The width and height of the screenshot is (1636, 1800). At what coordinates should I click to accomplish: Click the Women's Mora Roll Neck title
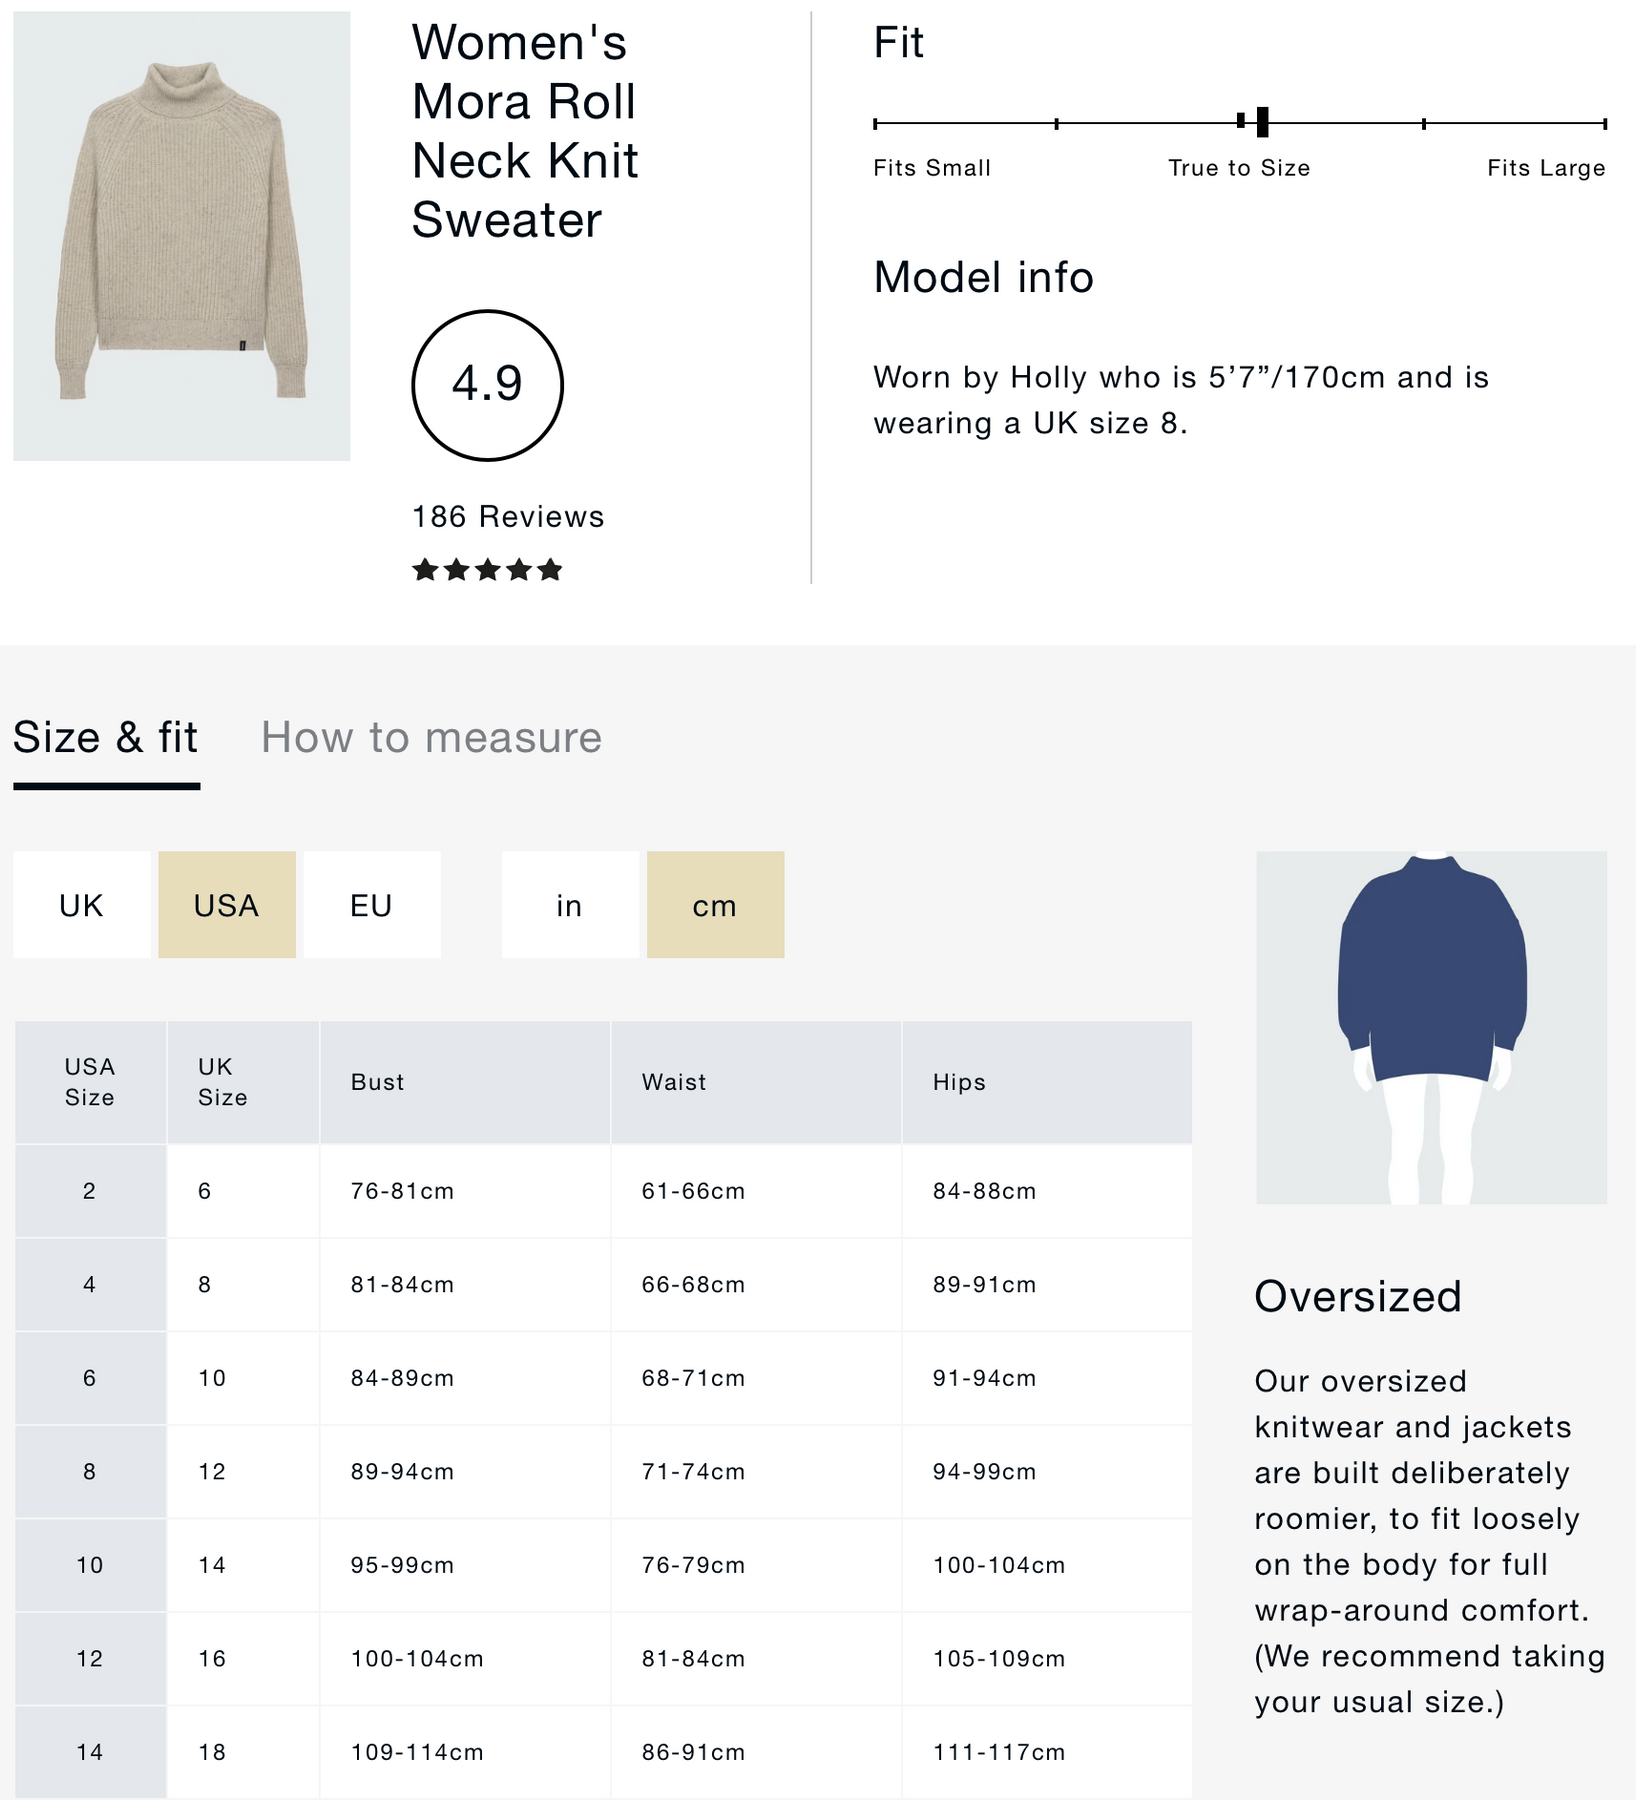click(525, 131)
